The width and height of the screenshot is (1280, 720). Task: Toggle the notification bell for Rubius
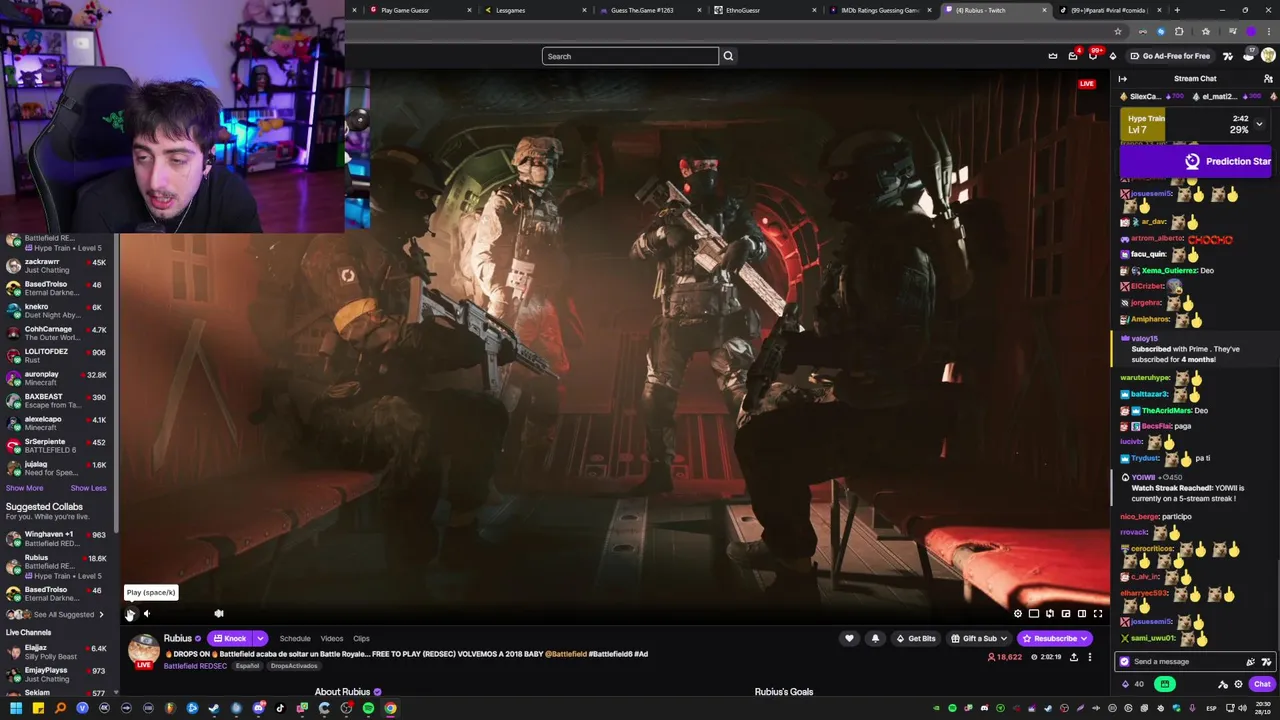click(875, 638)
